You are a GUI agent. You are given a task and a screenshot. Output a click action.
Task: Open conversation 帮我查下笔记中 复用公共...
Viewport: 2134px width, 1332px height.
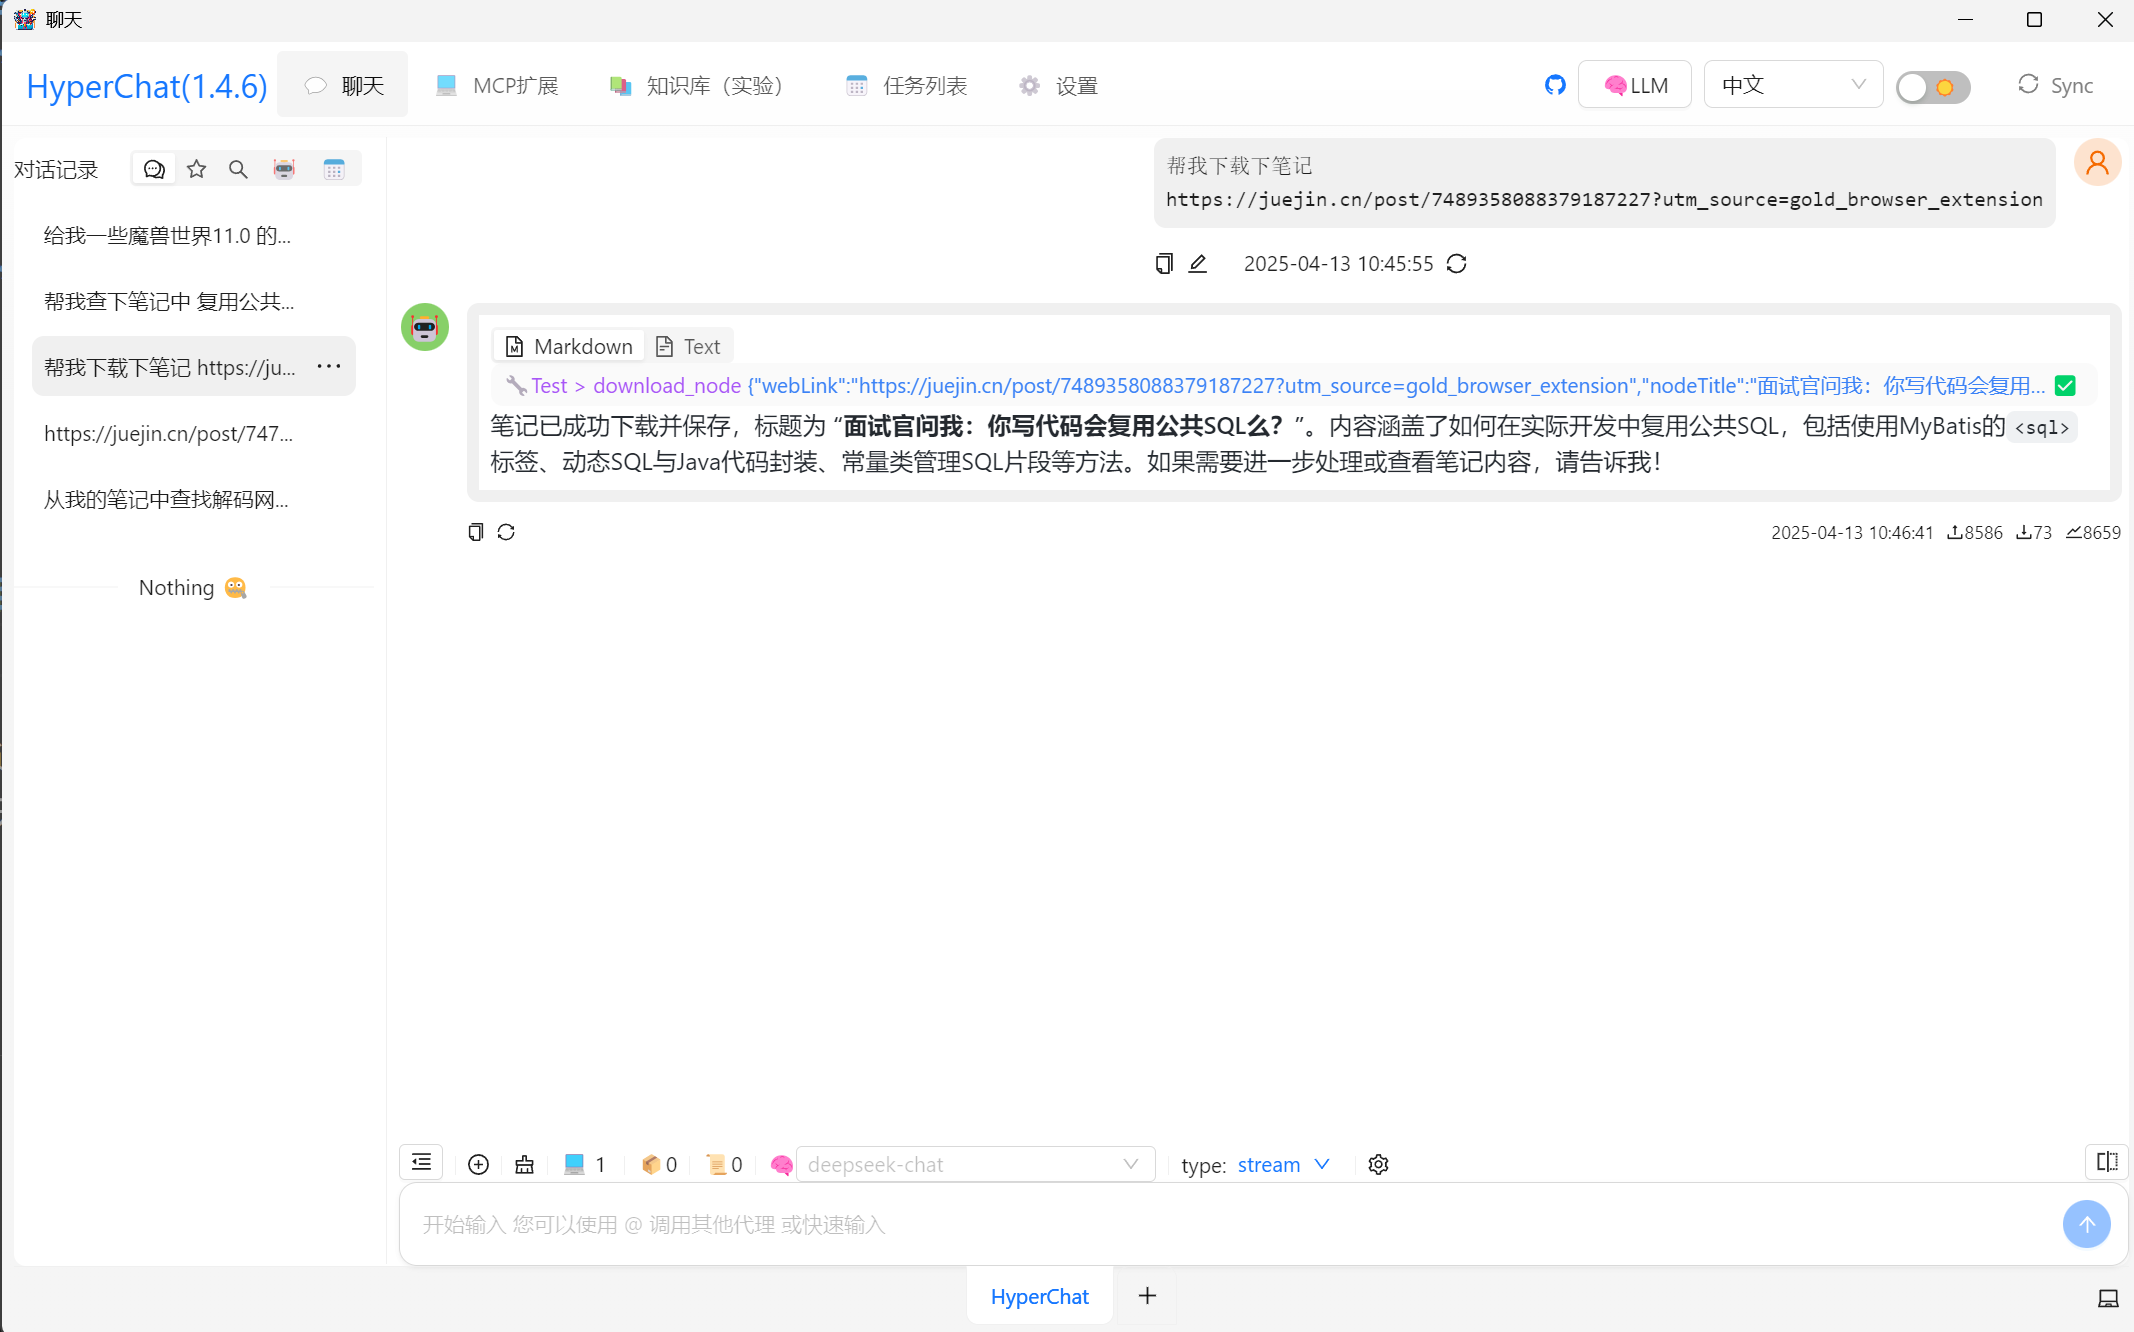194,301
